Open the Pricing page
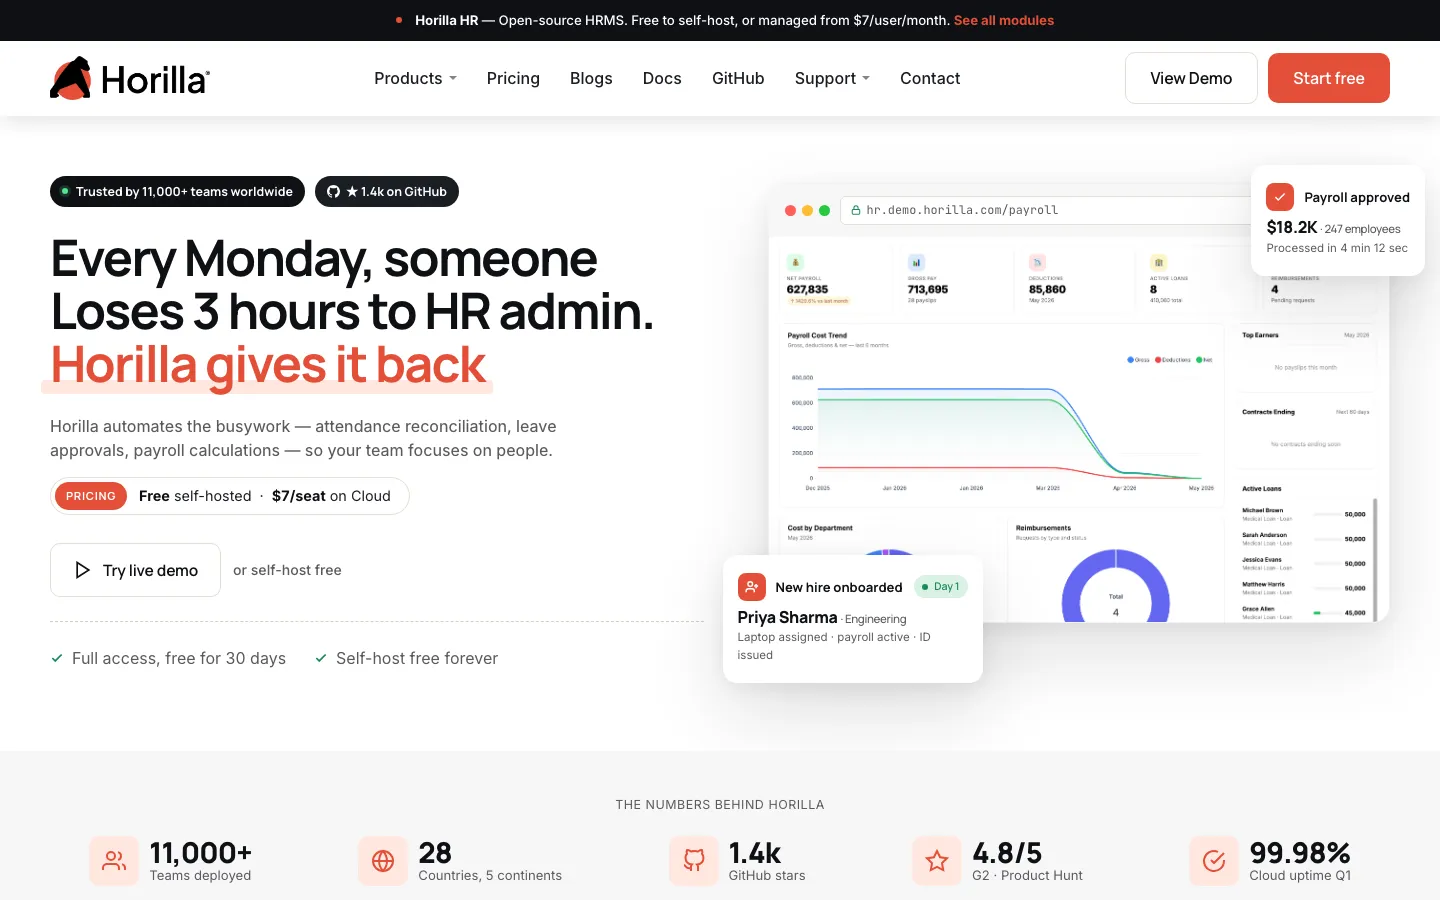1440x900 pixels. pos(513,78)
